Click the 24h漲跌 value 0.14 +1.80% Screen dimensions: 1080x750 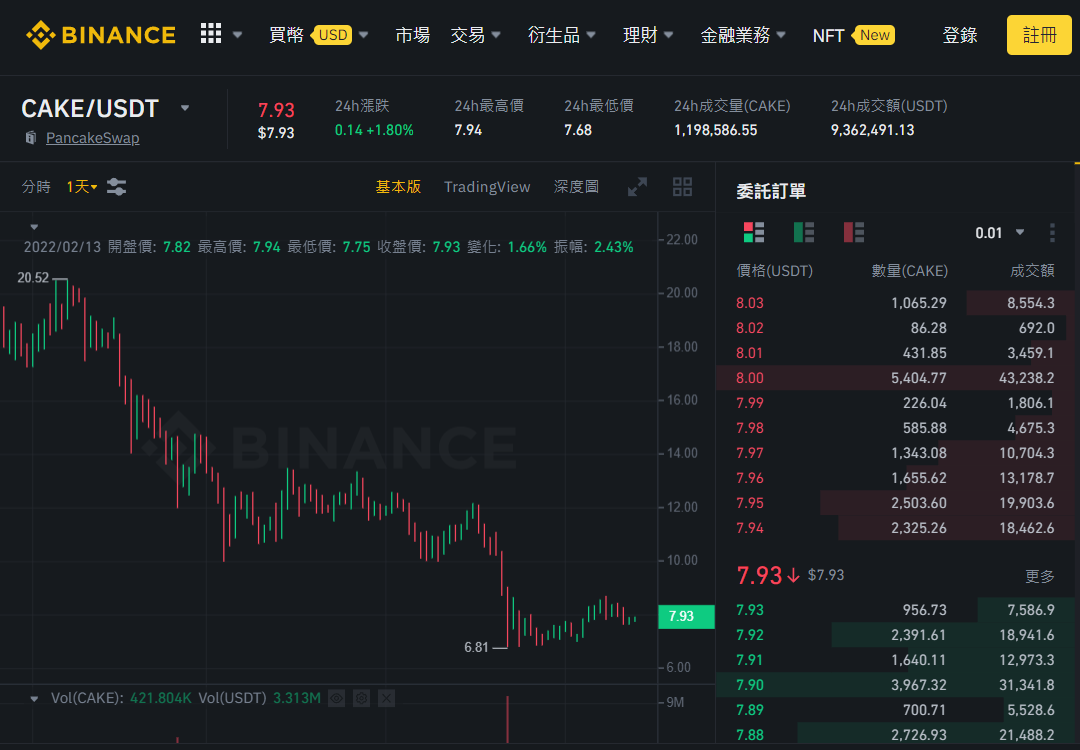pos(374,129)
